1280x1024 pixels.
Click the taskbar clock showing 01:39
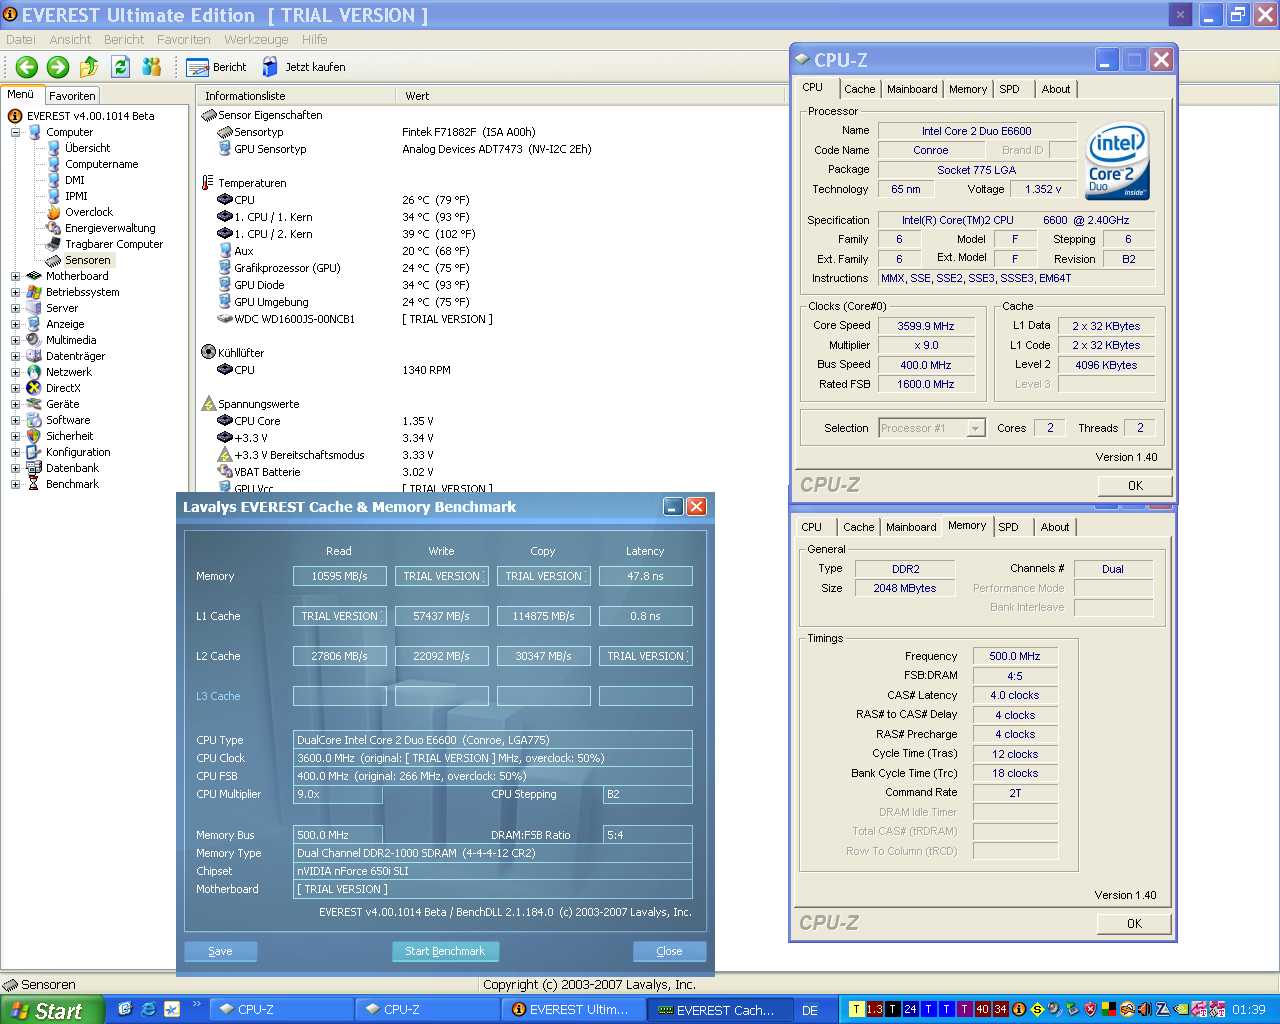click(1248, 1010)
